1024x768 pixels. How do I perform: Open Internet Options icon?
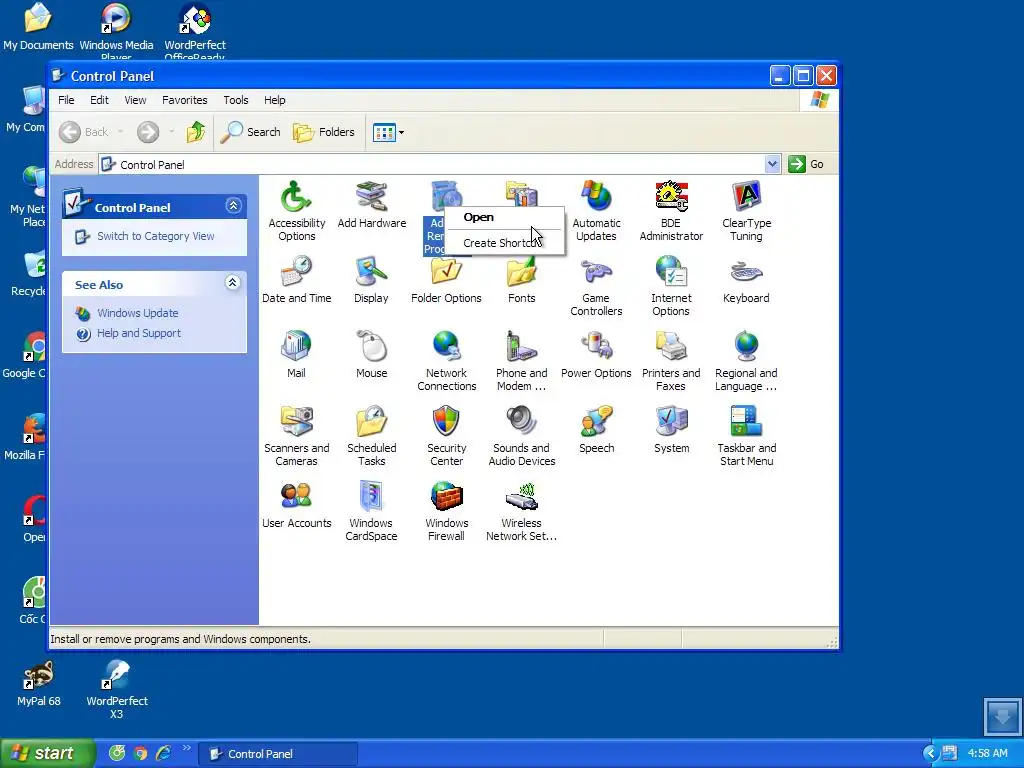pyautogui.click(x=671, y=286)
